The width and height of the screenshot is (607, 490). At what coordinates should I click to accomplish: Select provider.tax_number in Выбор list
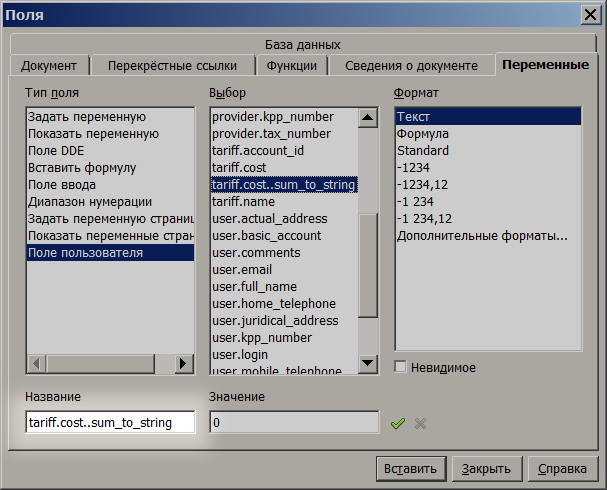click(285, 134)
